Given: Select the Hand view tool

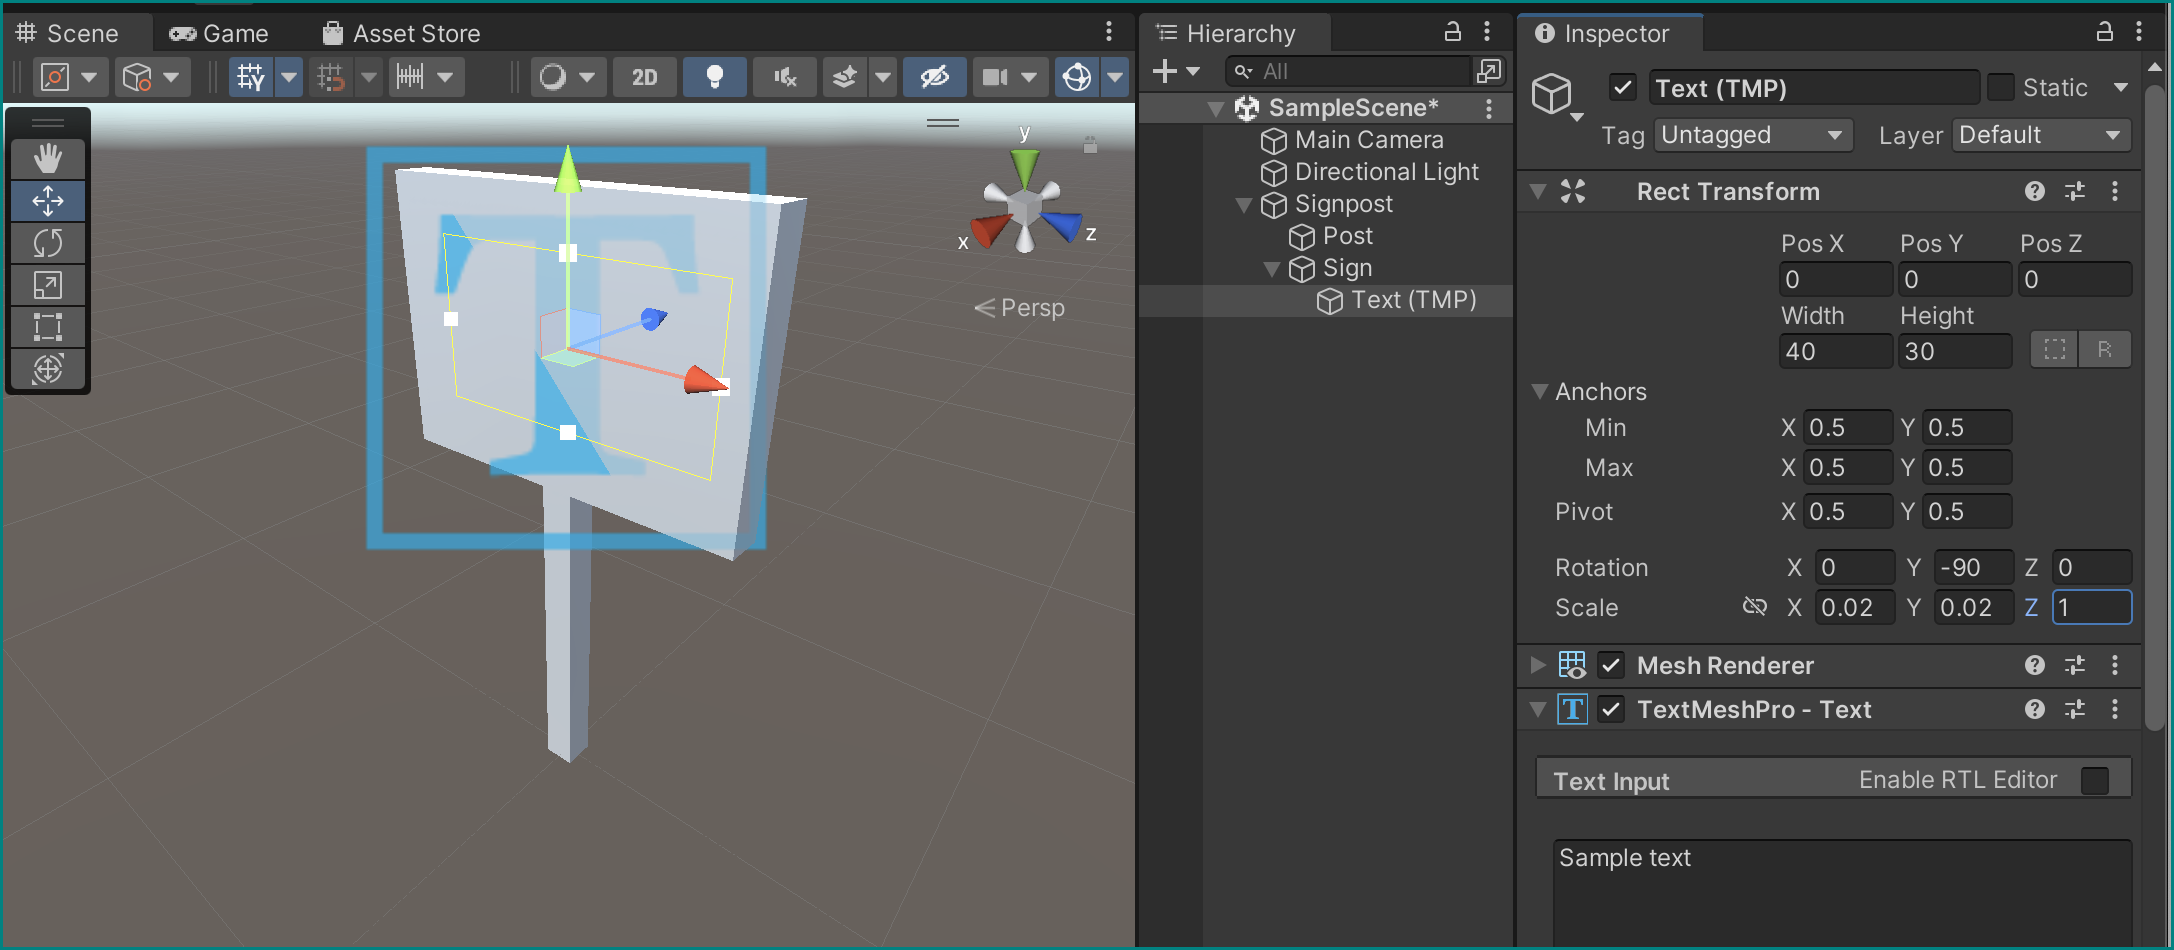Looking at the screenshot, I should tap(47, 158).
